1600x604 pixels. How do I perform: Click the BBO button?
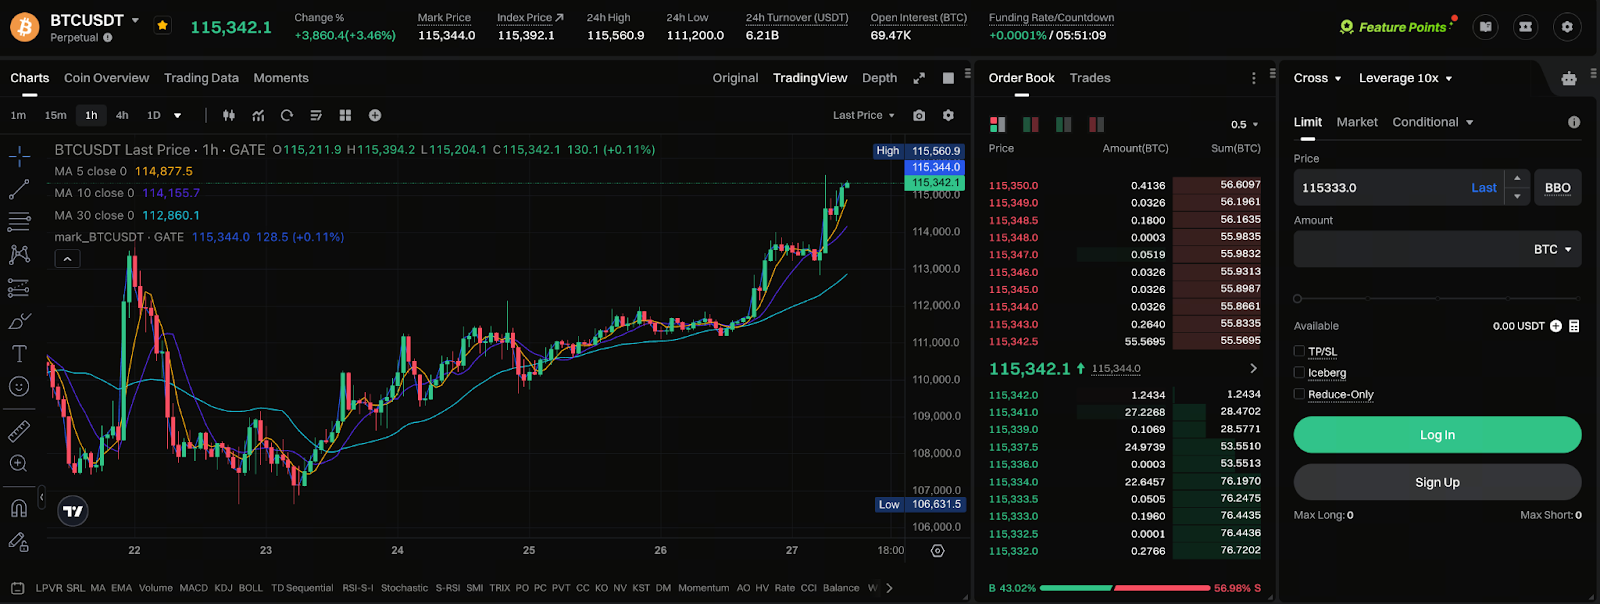pyautogui.click(x=1557, y=188)
